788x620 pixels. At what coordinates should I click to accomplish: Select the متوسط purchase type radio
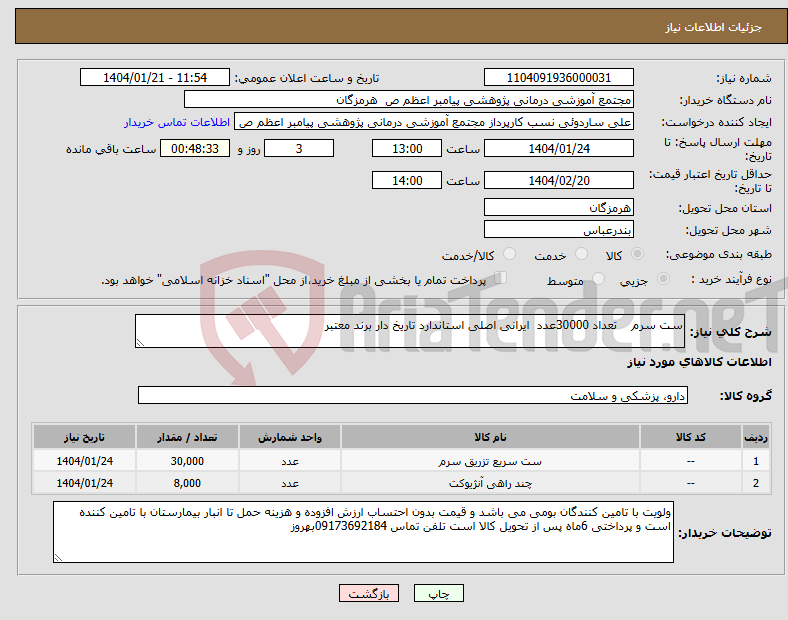[598, 279]
